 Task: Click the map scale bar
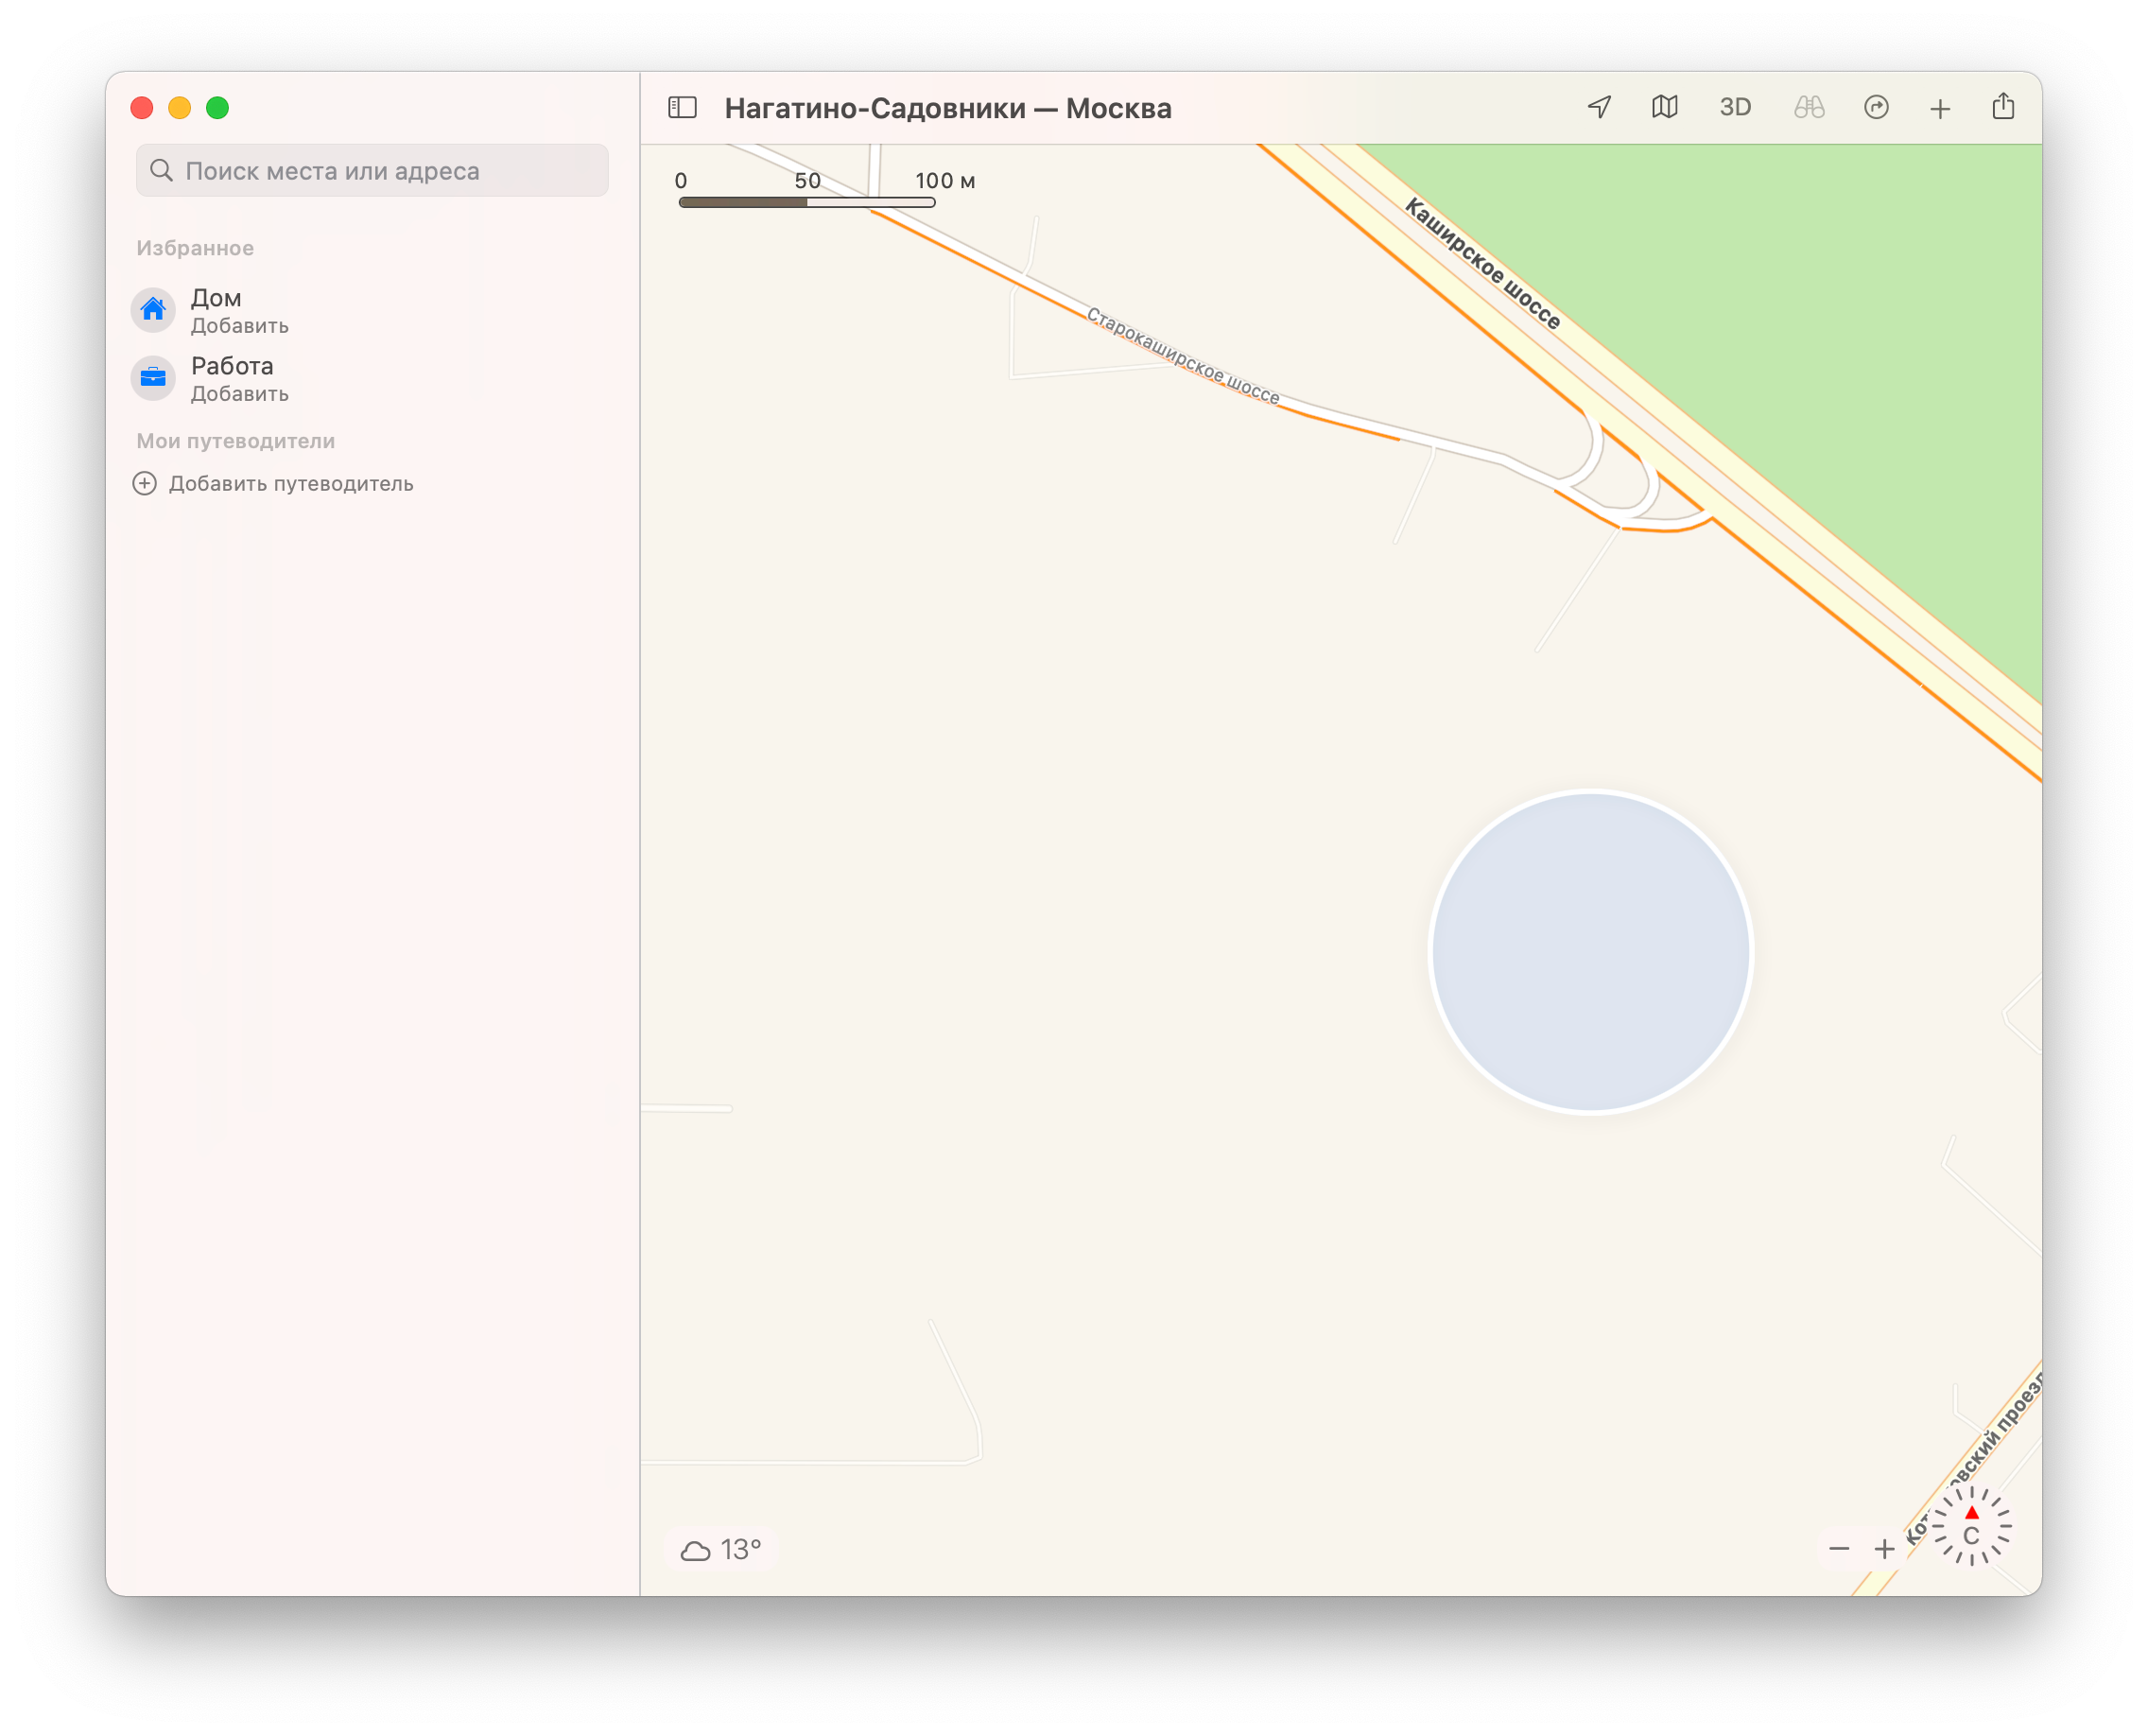click(x=806, y=202)
